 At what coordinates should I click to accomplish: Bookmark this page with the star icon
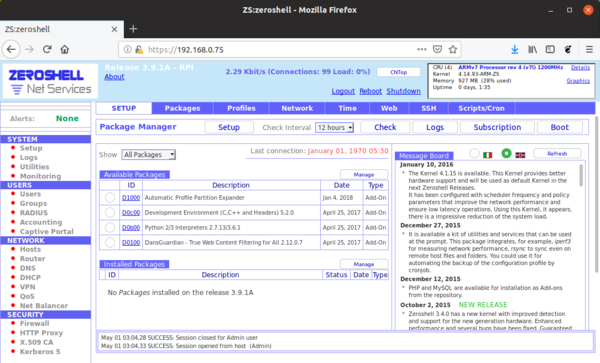453,49
